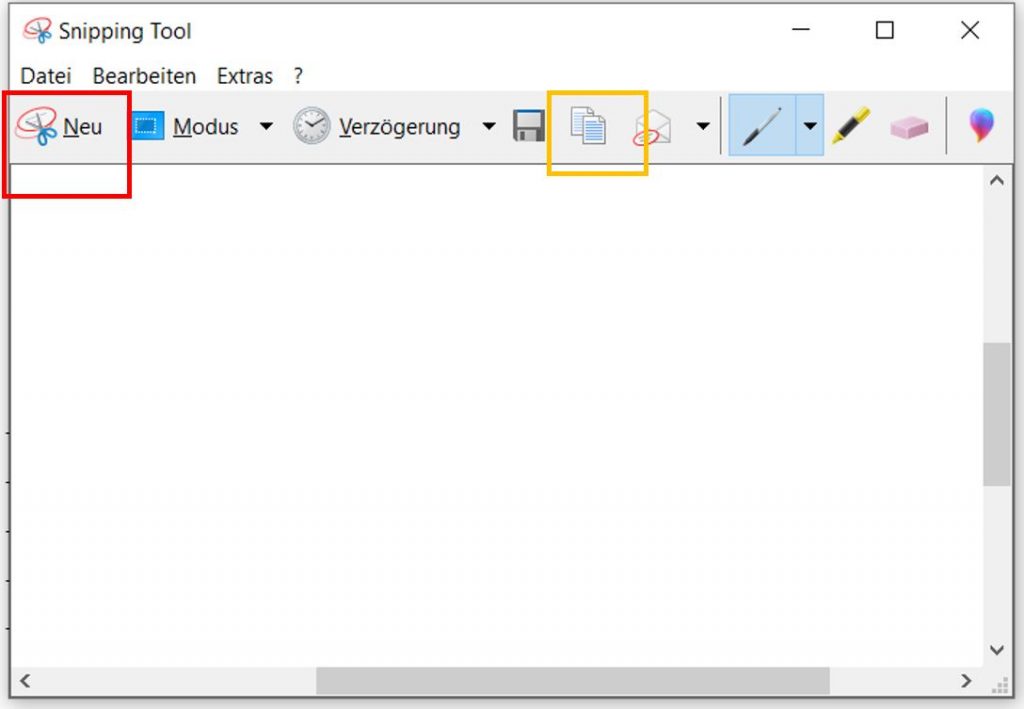Select the Pen tool
The width and height of the screenshot is (1024, 709).
tap(761, 125)
